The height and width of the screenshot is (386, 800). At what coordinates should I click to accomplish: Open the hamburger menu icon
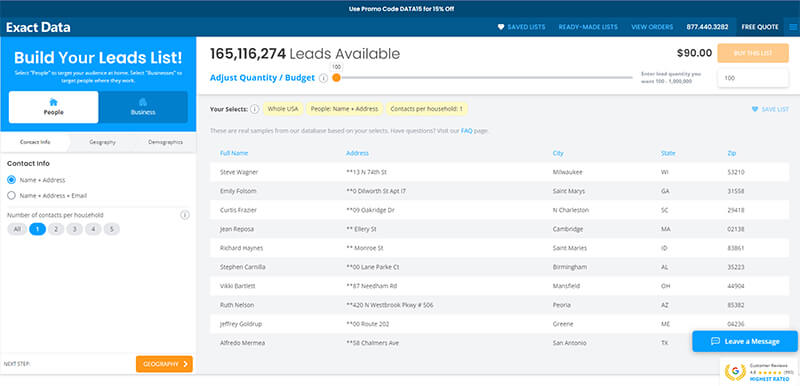click(x=792, y=27)
